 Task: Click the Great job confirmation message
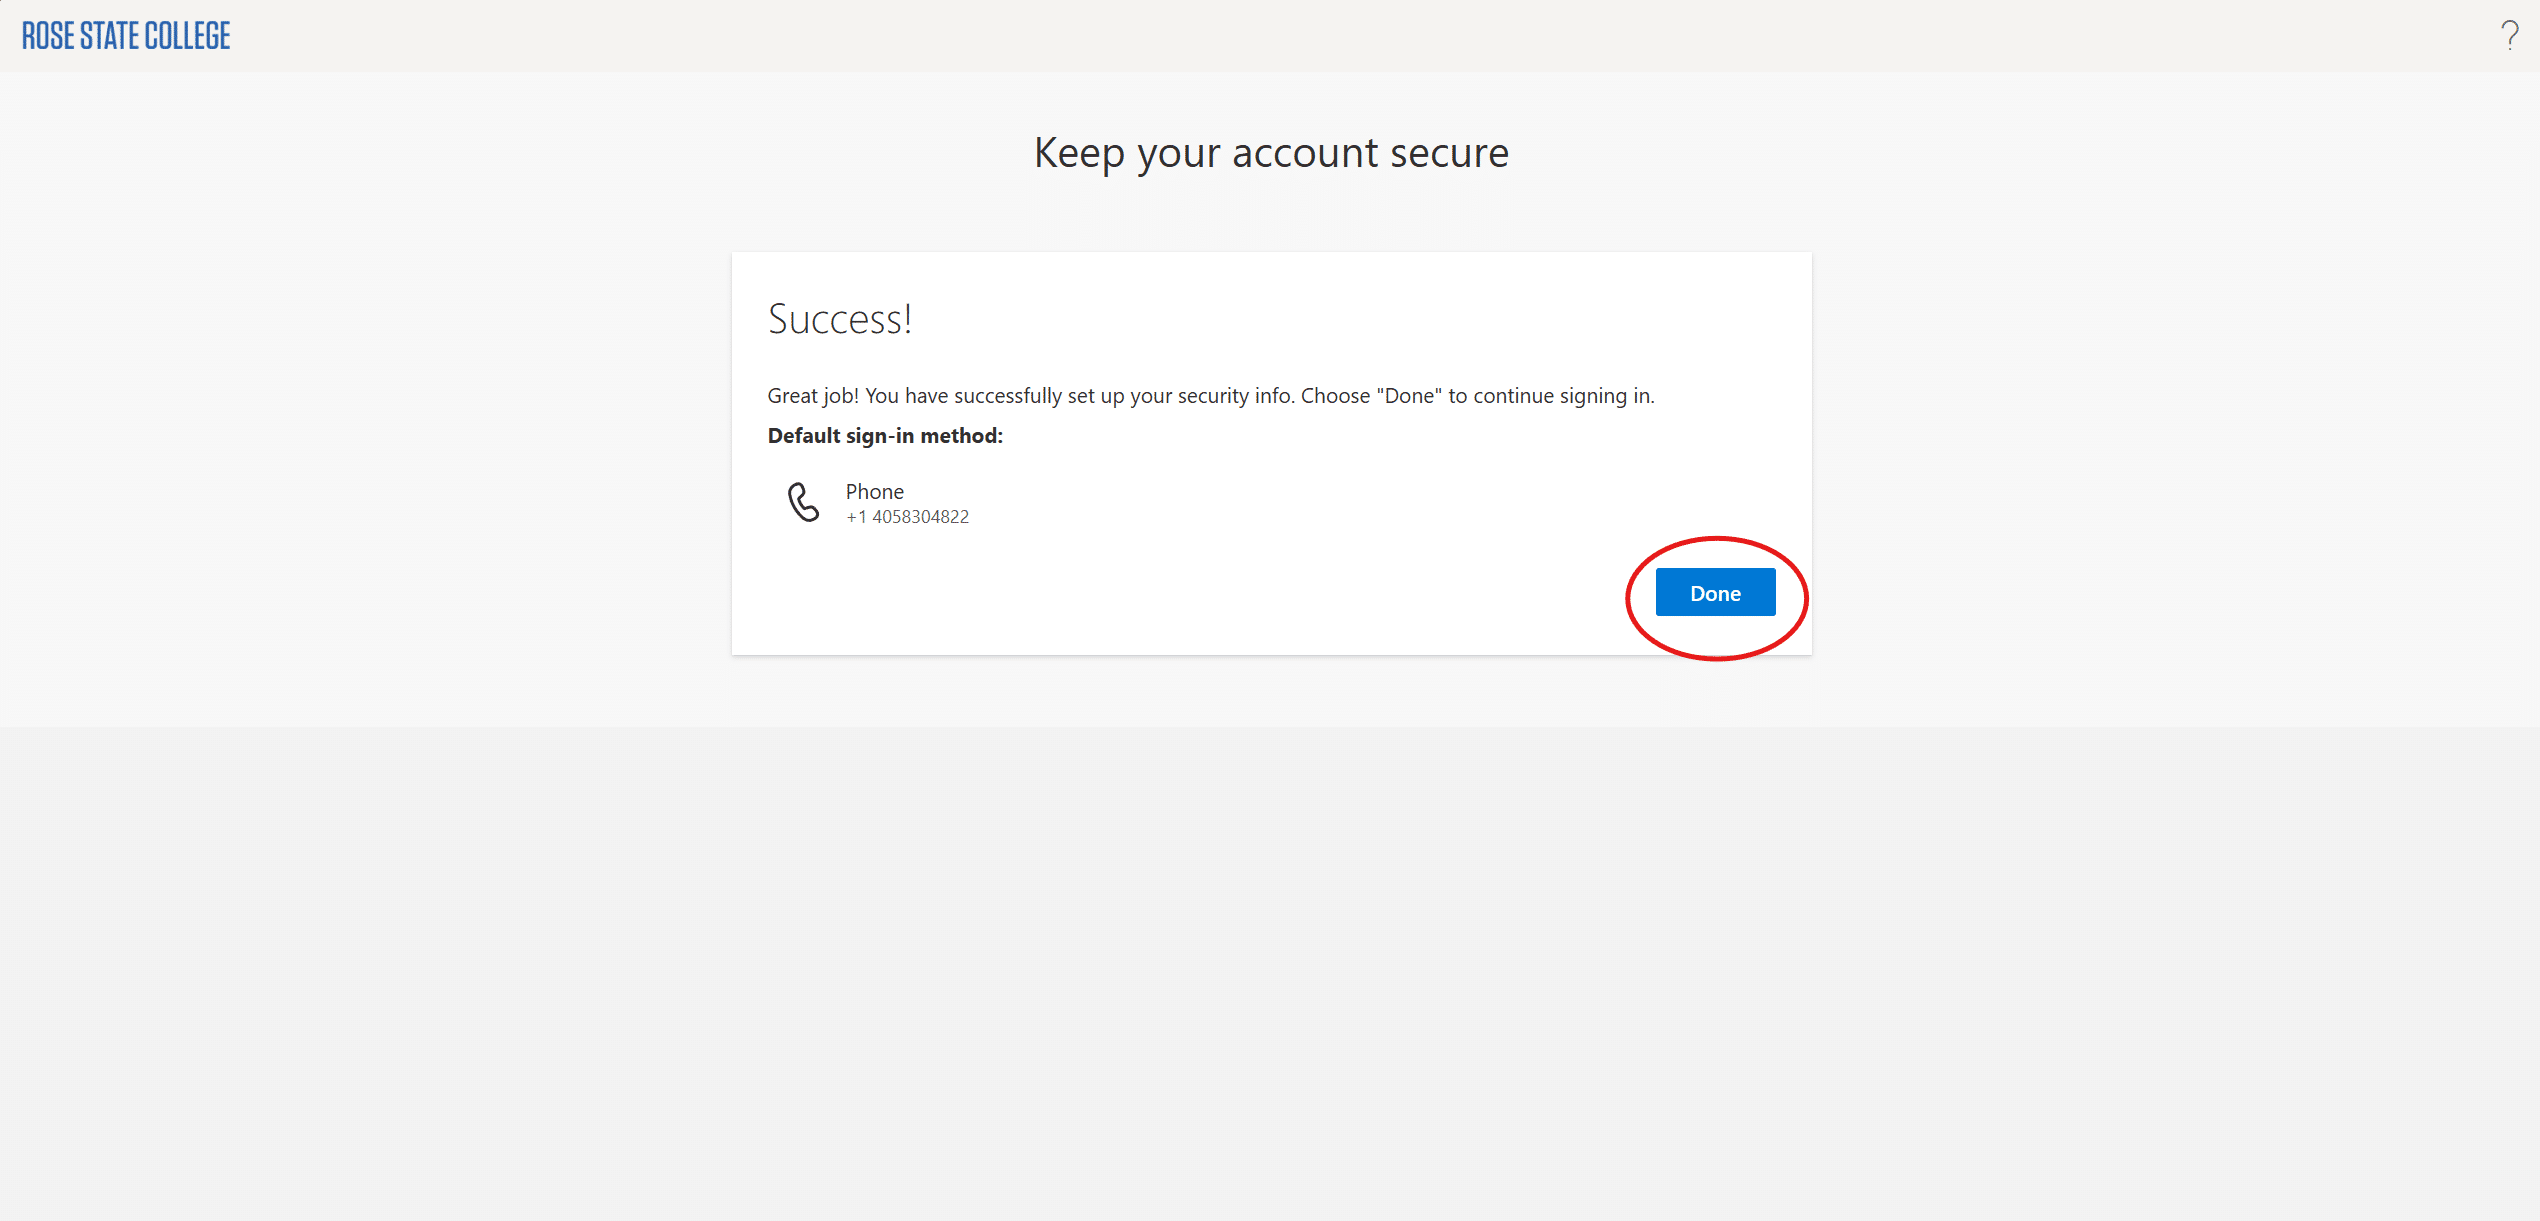1210,395
